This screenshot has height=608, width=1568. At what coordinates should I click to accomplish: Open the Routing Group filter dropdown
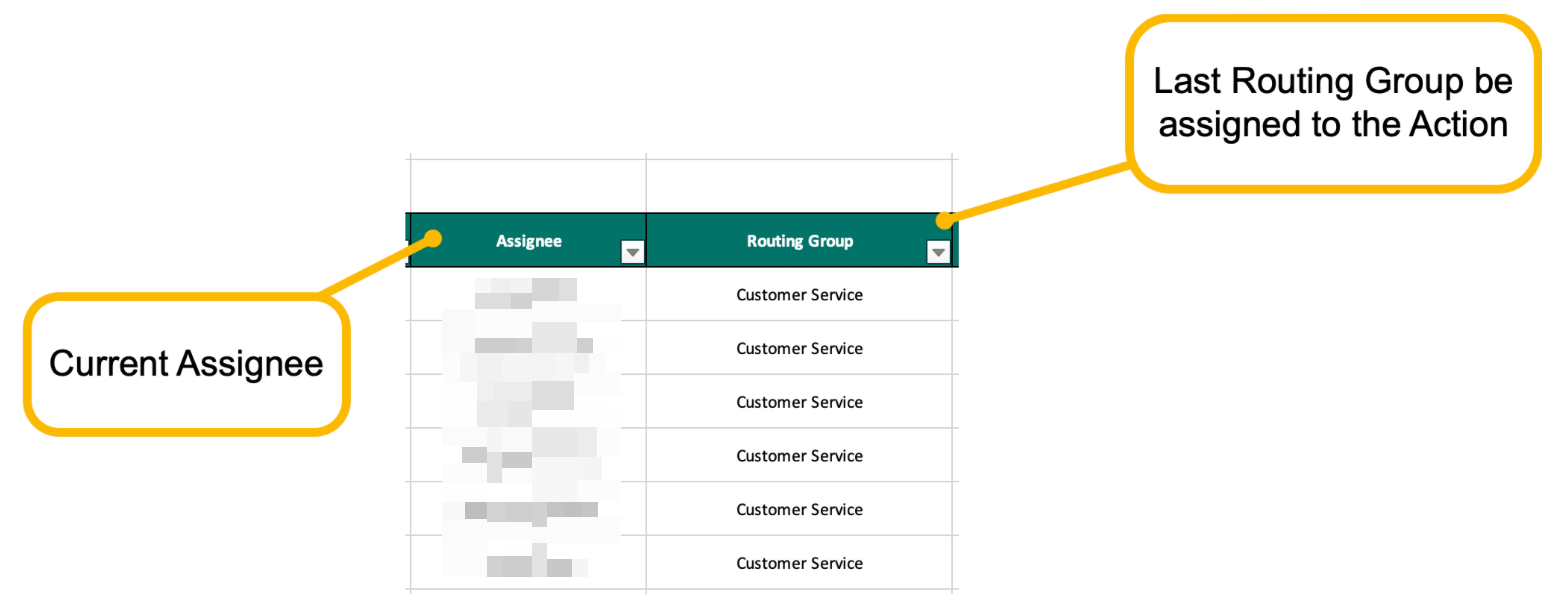(937, 253)
